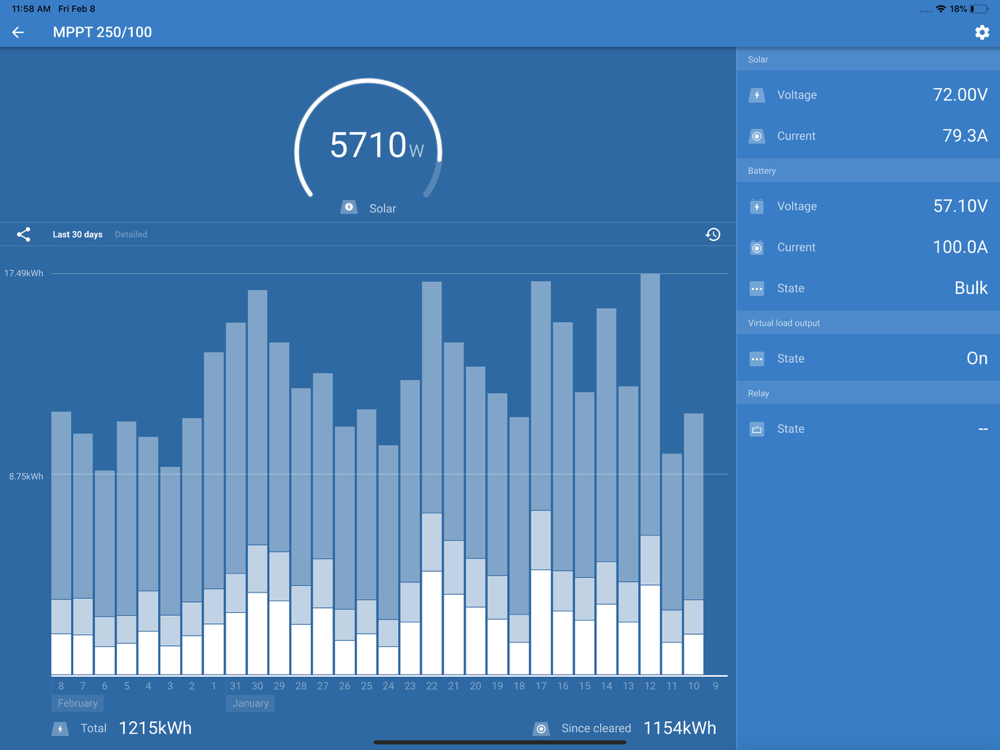Viewport: 1000px width, 750px height.
Task: Select the Last 30 days tab
Action: pyautogui.click(x=77, y=235)
